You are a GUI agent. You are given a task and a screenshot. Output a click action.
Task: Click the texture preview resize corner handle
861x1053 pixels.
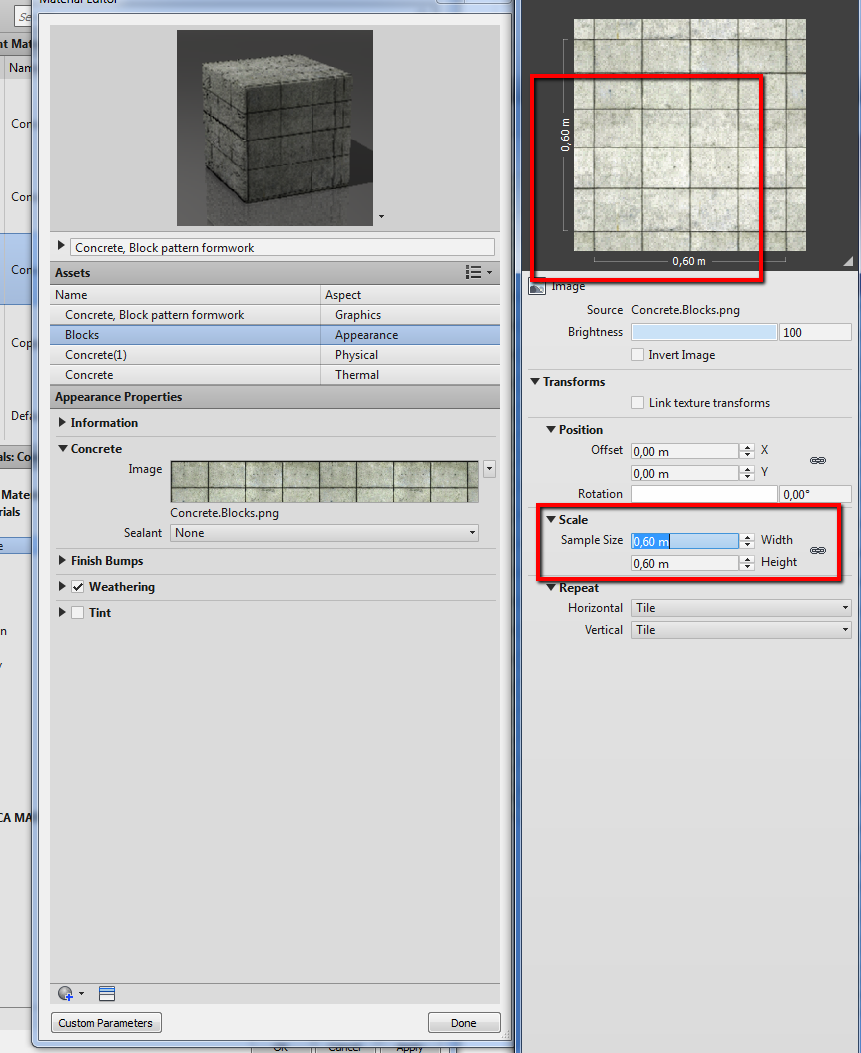tap(848, 261)
